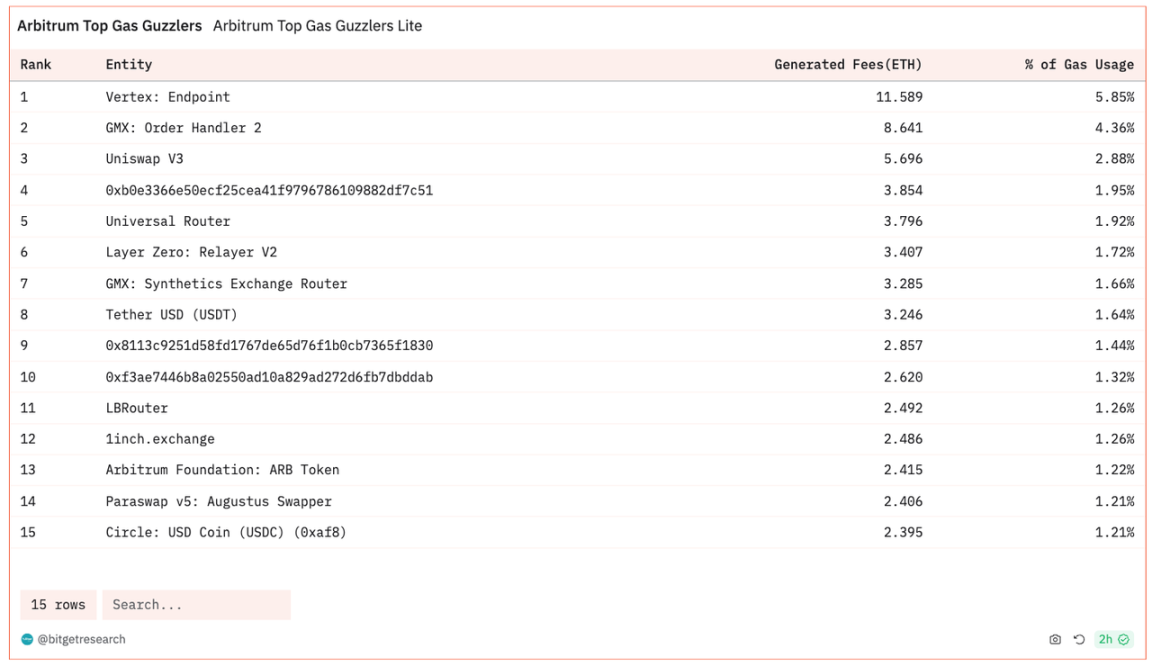Sort by % of Gas Usage header
The image size is (1152, 666).
[1079, 65]
